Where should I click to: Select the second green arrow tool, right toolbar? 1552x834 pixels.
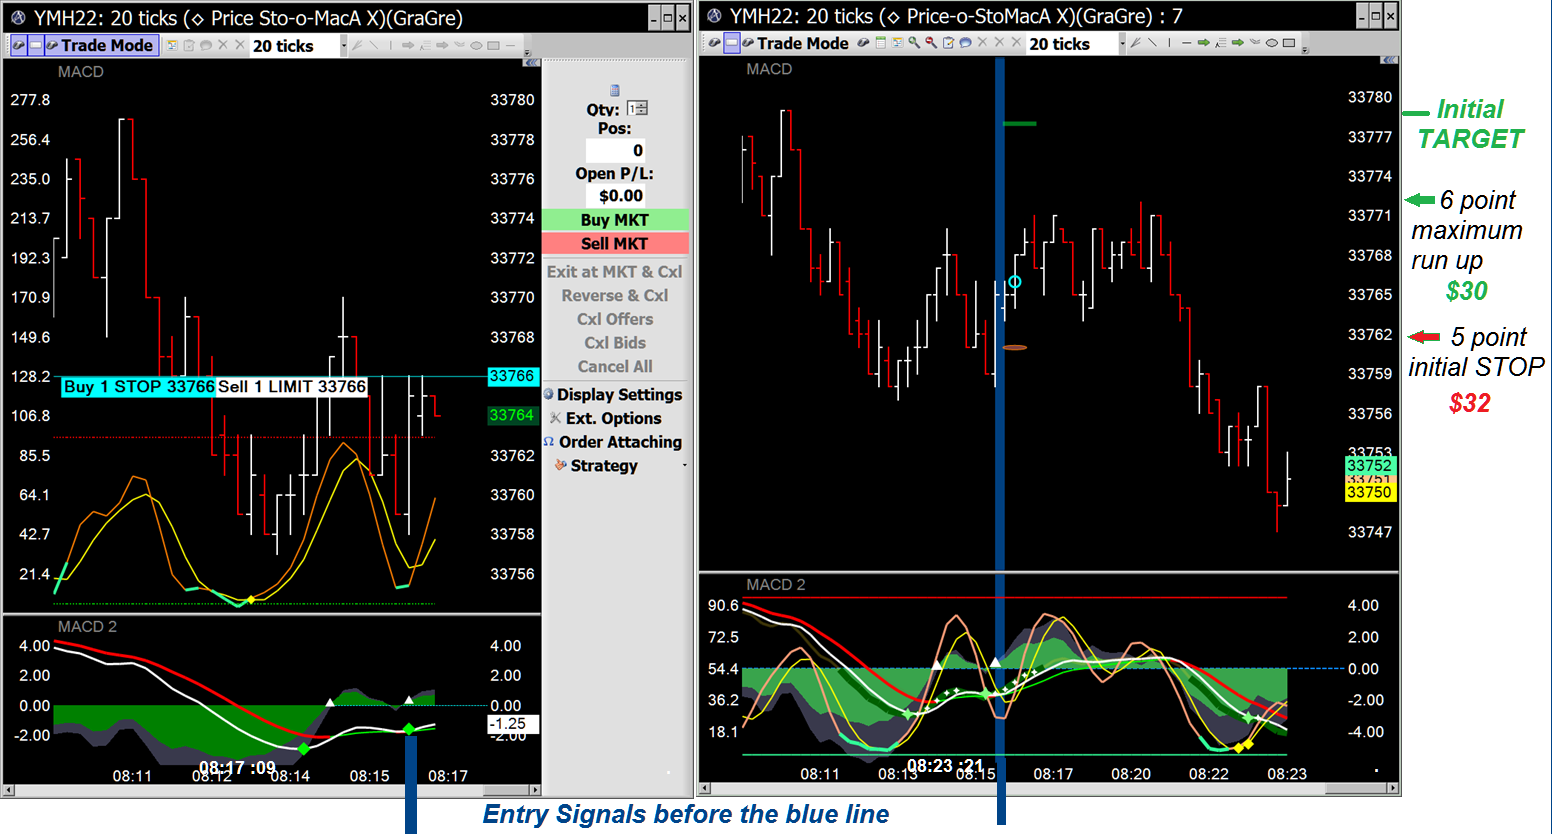coord(1237,43)
